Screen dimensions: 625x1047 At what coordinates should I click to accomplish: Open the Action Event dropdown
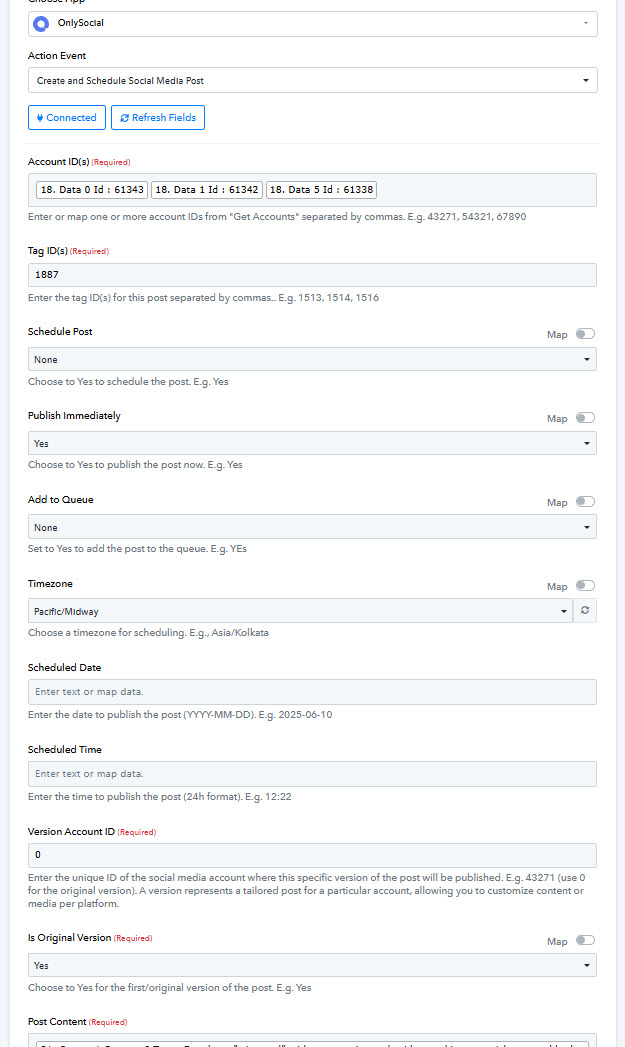(x=312, y=80)
